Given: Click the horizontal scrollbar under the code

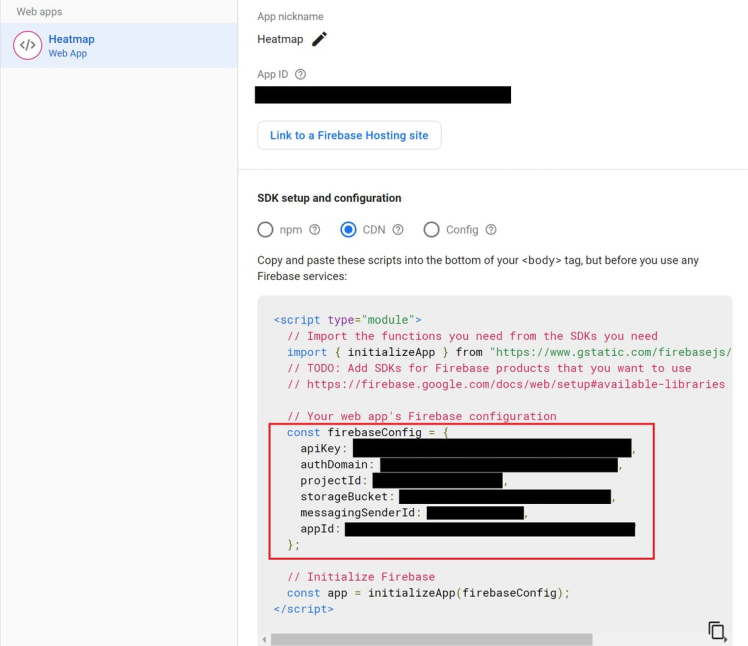Looking at the screenshot, I should pos(431,639).
